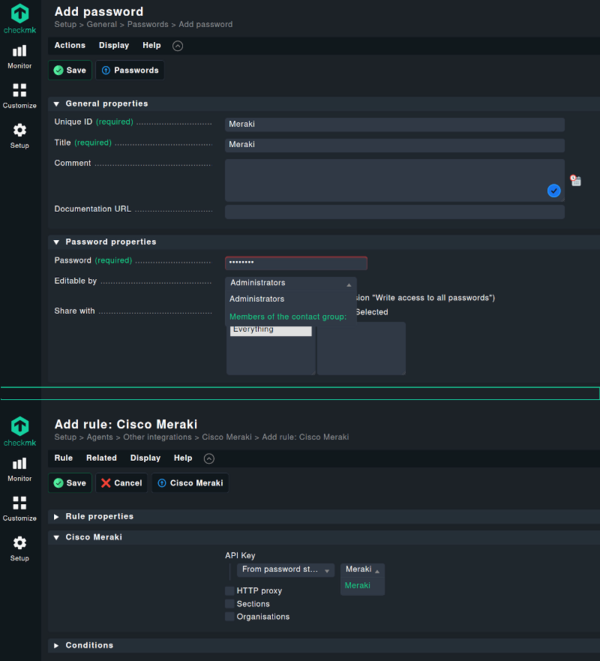This screenshot has height=661, width=600.
Task: Check the Organisations option
Action: coord(230,617)
